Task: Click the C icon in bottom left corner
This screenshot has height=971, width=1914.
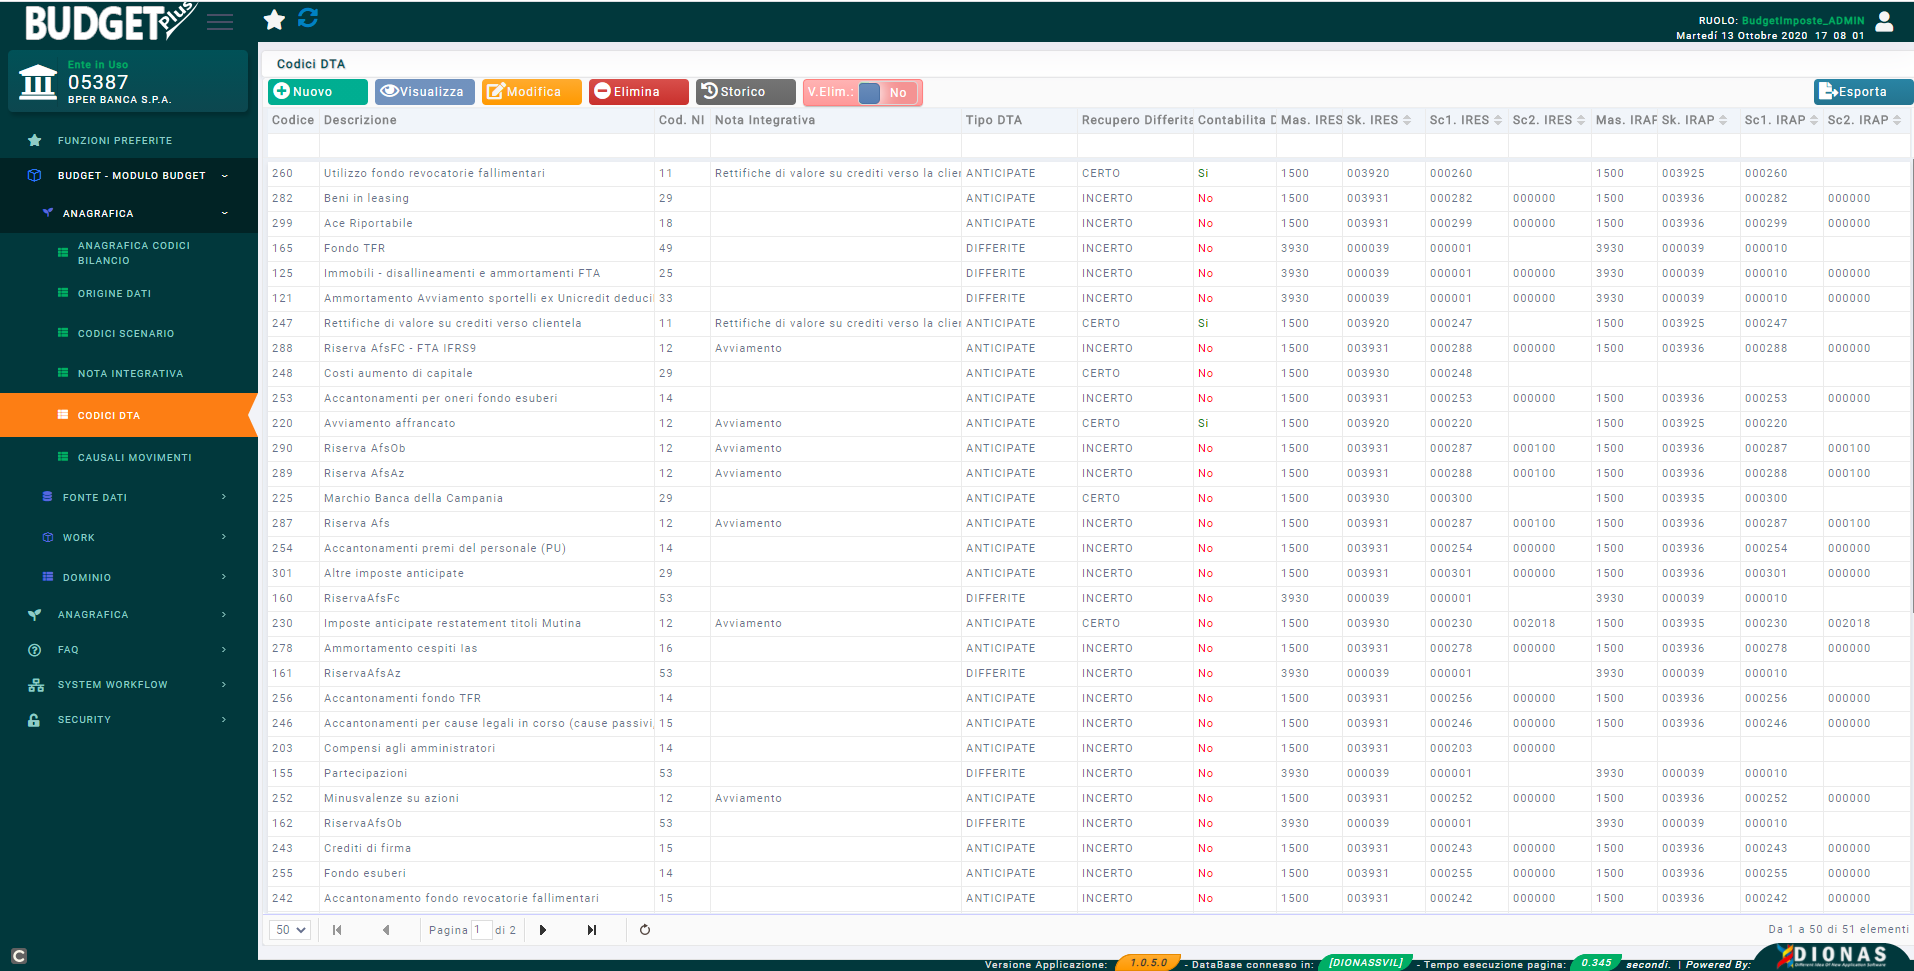Action: 19,956
